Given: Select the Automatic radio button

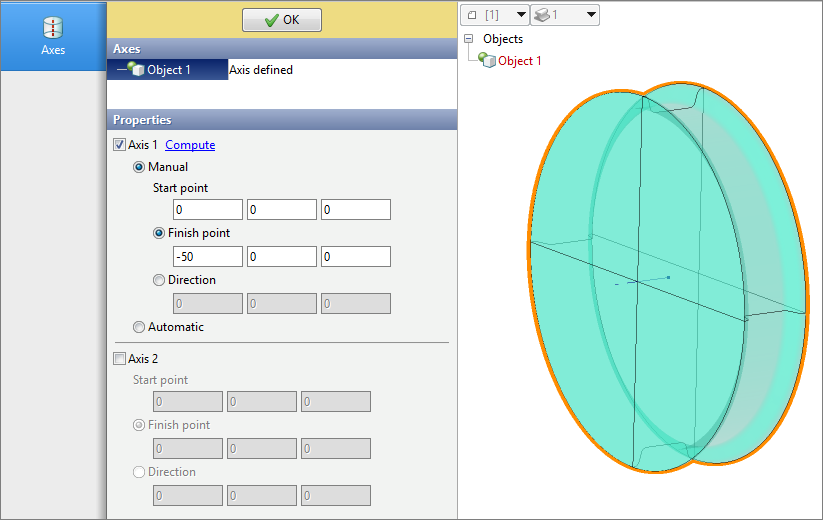Looking at the screenshot, I should pyautogui.click(x=140, y=327).
